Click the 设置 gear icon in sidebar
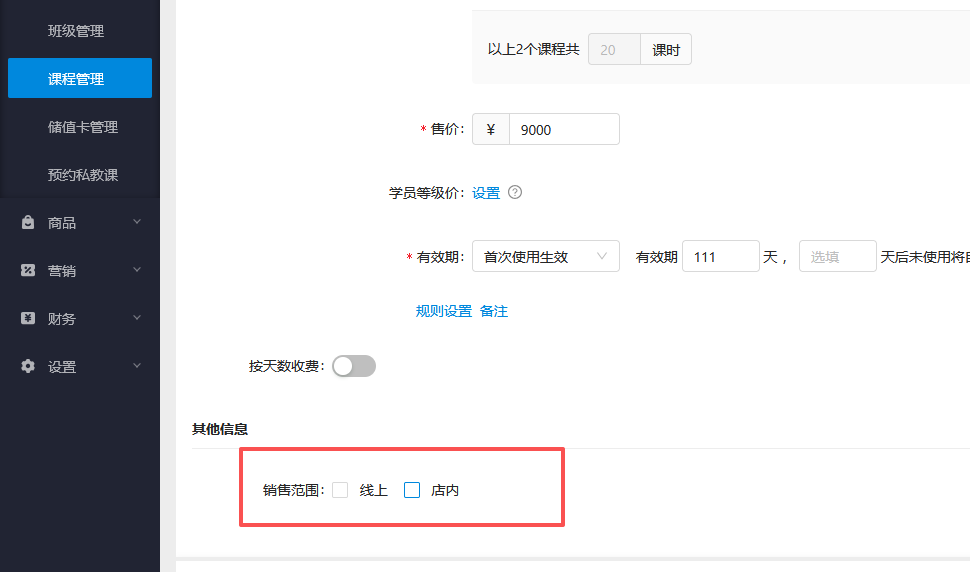The image size is (970, 572). 28,366
